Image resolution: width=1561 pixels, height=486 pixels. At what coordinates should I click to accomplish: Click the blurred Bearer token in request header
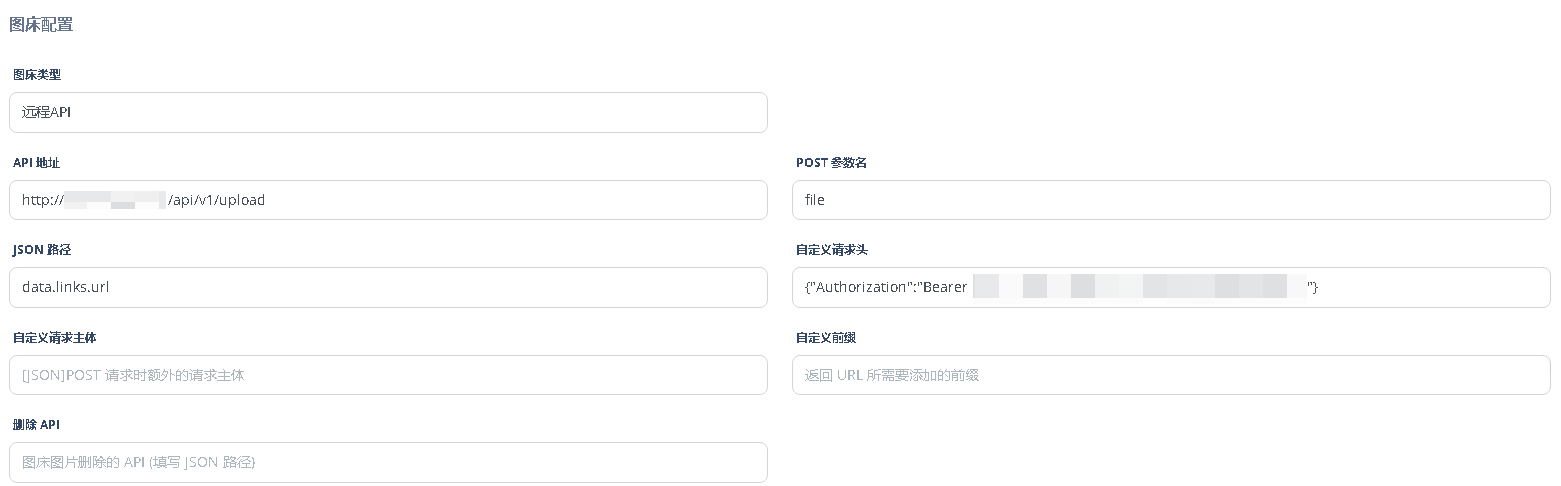(1138, 288)
